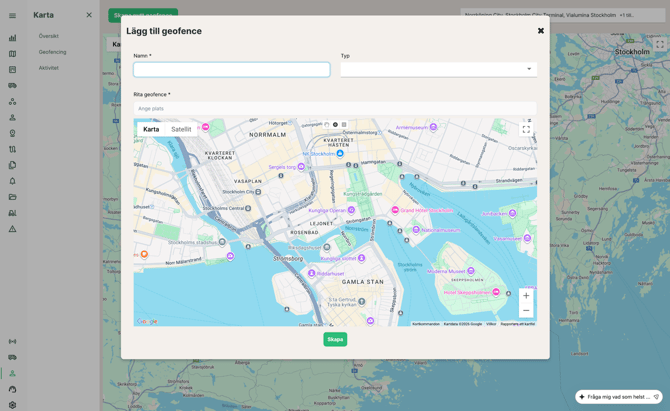
Task: Toggle fullscreen on the geofence map
Action: point(526,129)
